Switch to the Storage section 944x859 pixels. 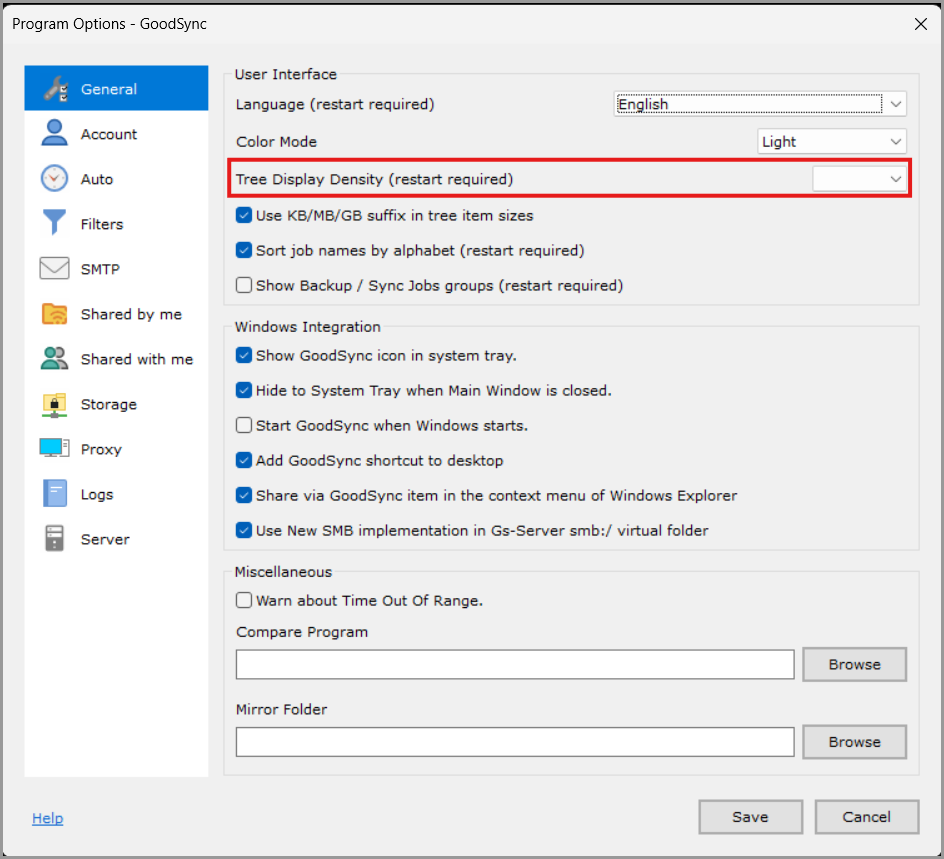tap(116, 404)
